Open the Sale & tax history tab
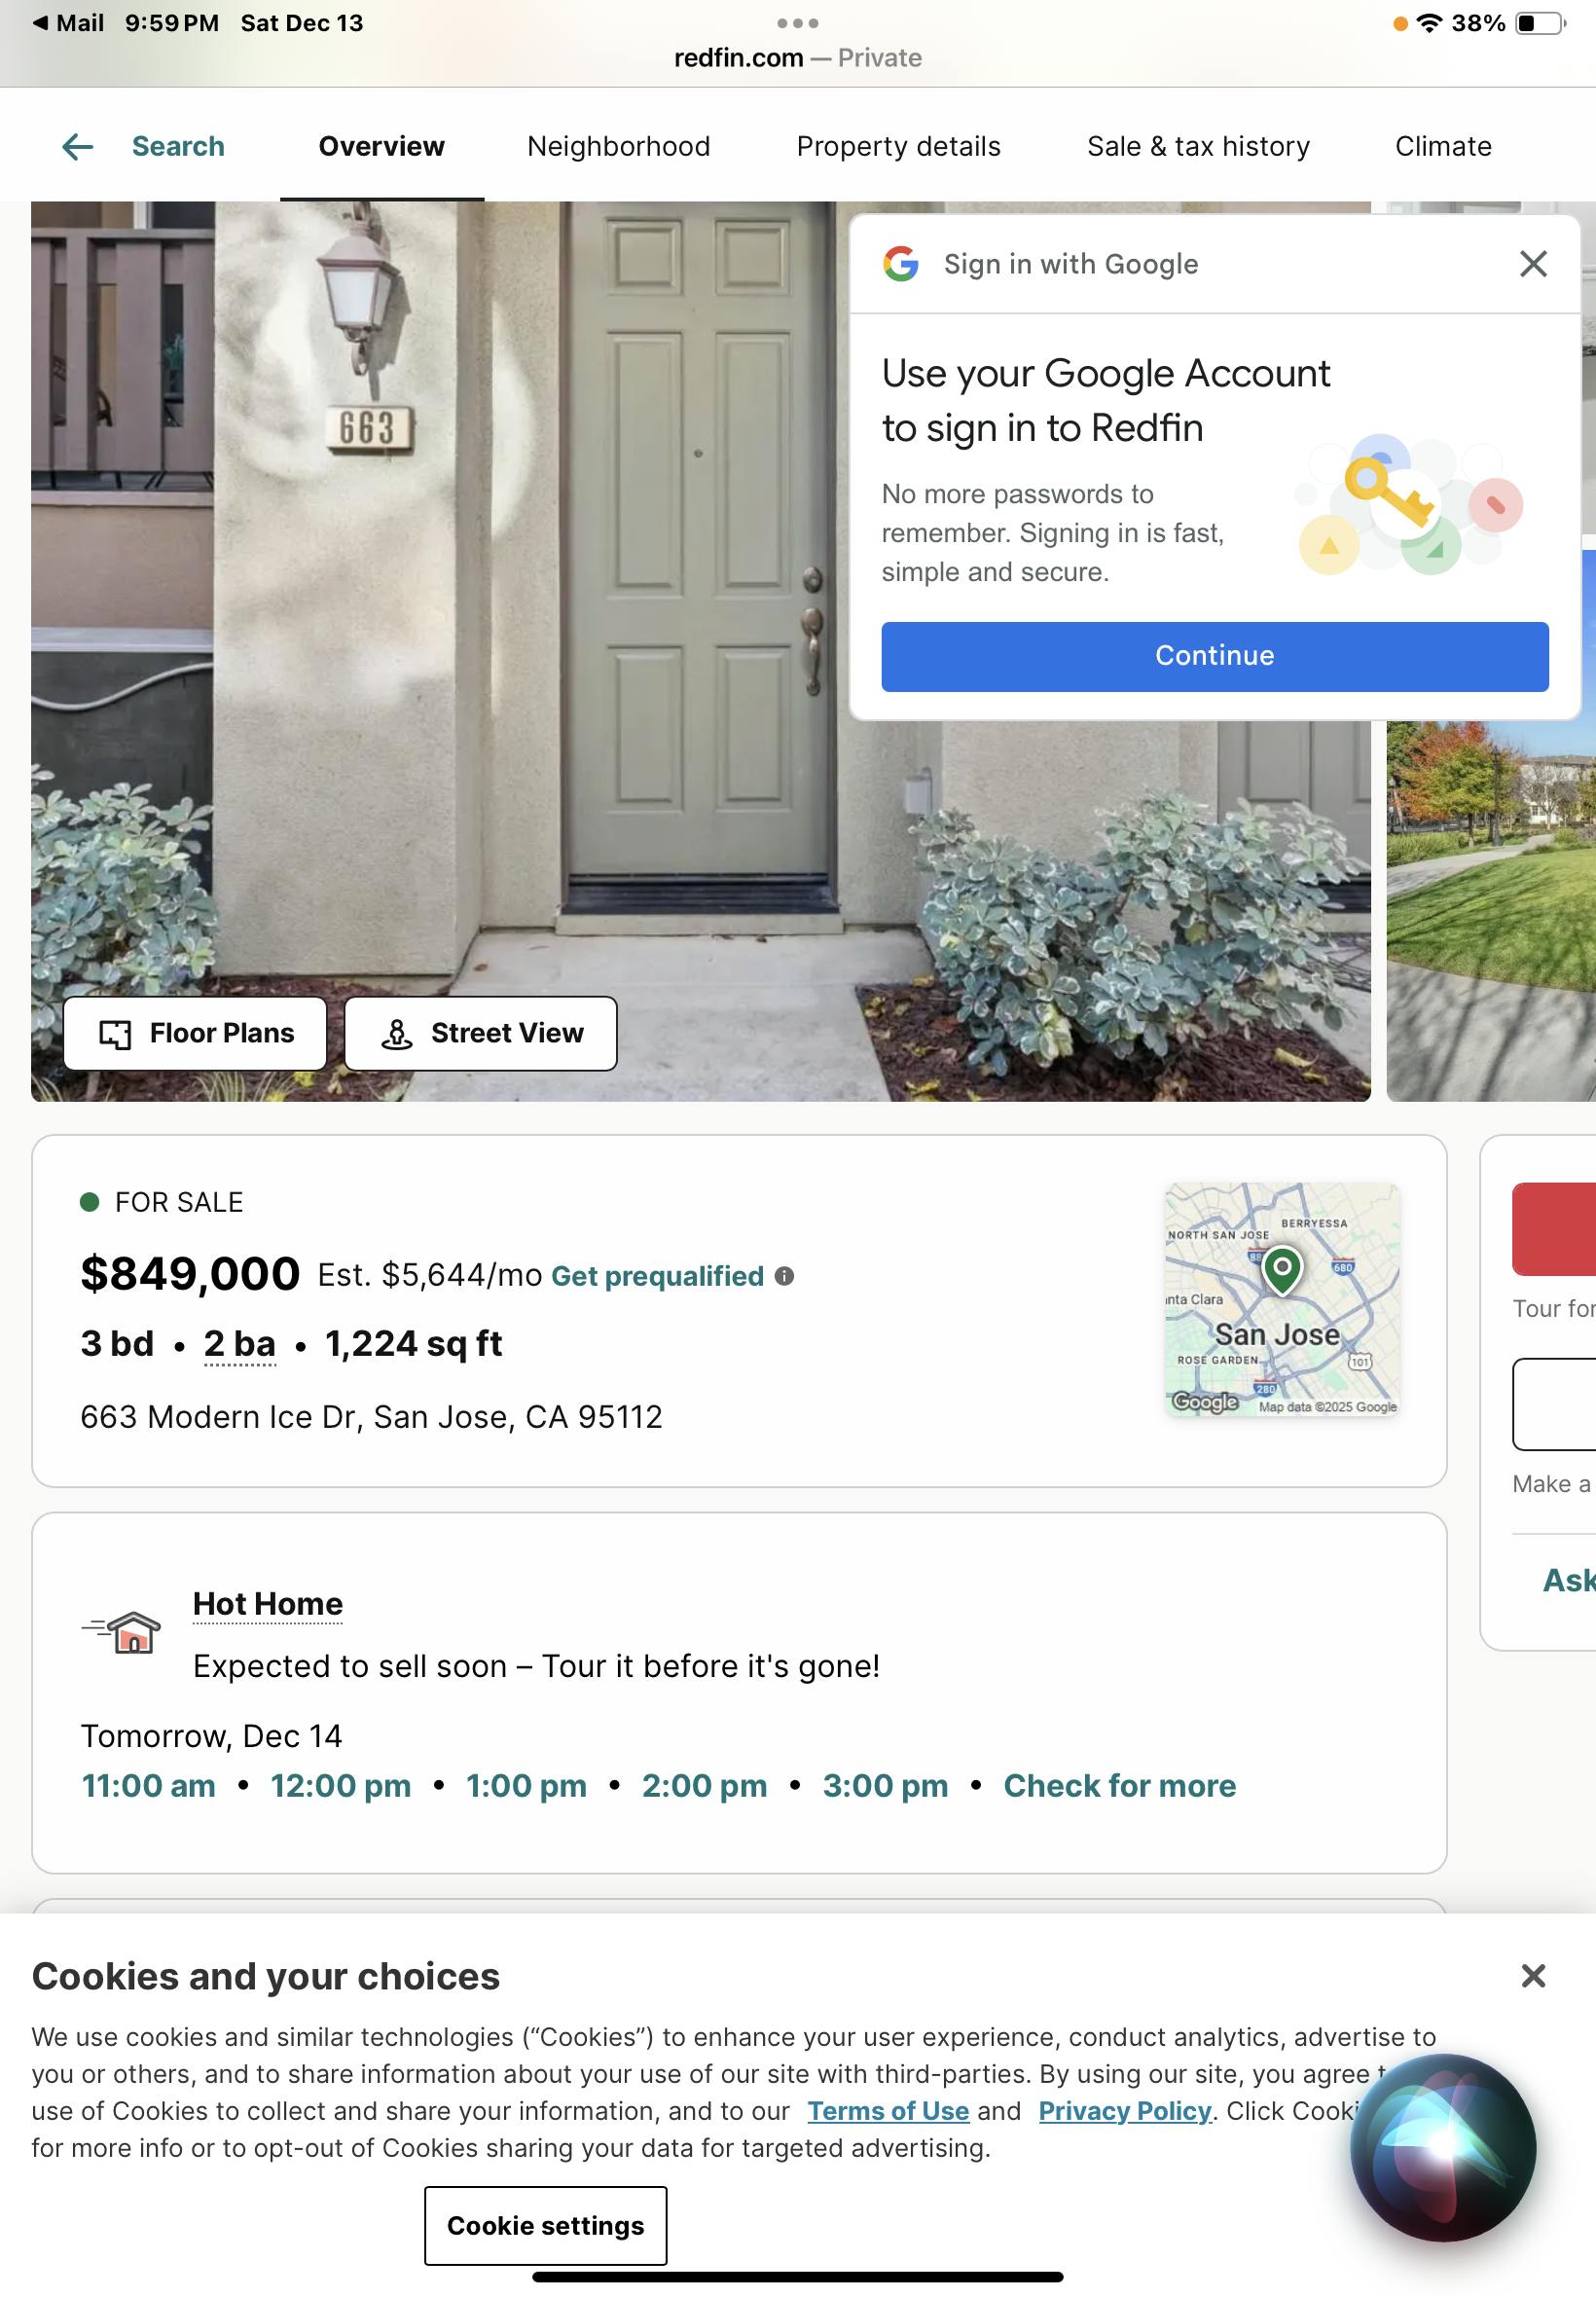1596x2297 pixels. pos(1198,147)
